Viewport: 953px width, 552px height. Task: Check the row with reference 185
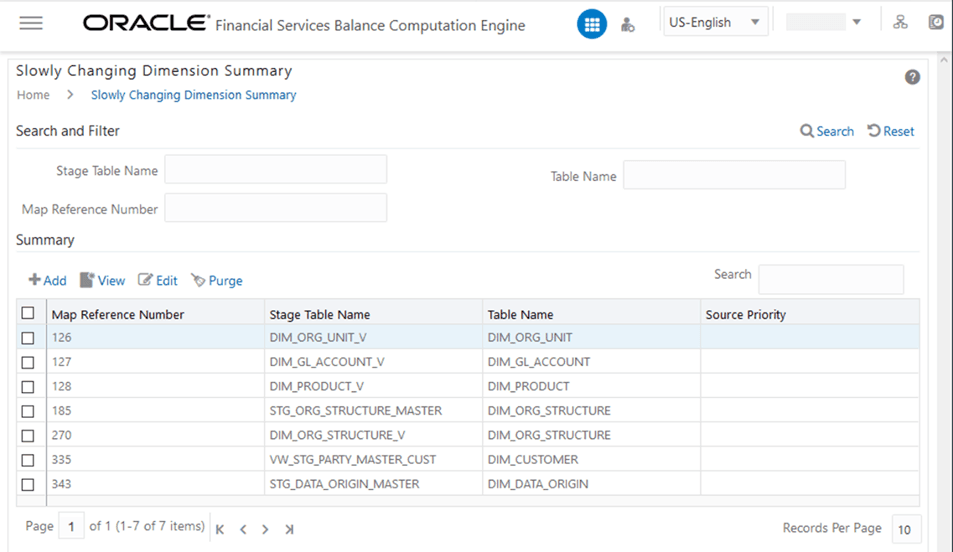coord(28,412)
